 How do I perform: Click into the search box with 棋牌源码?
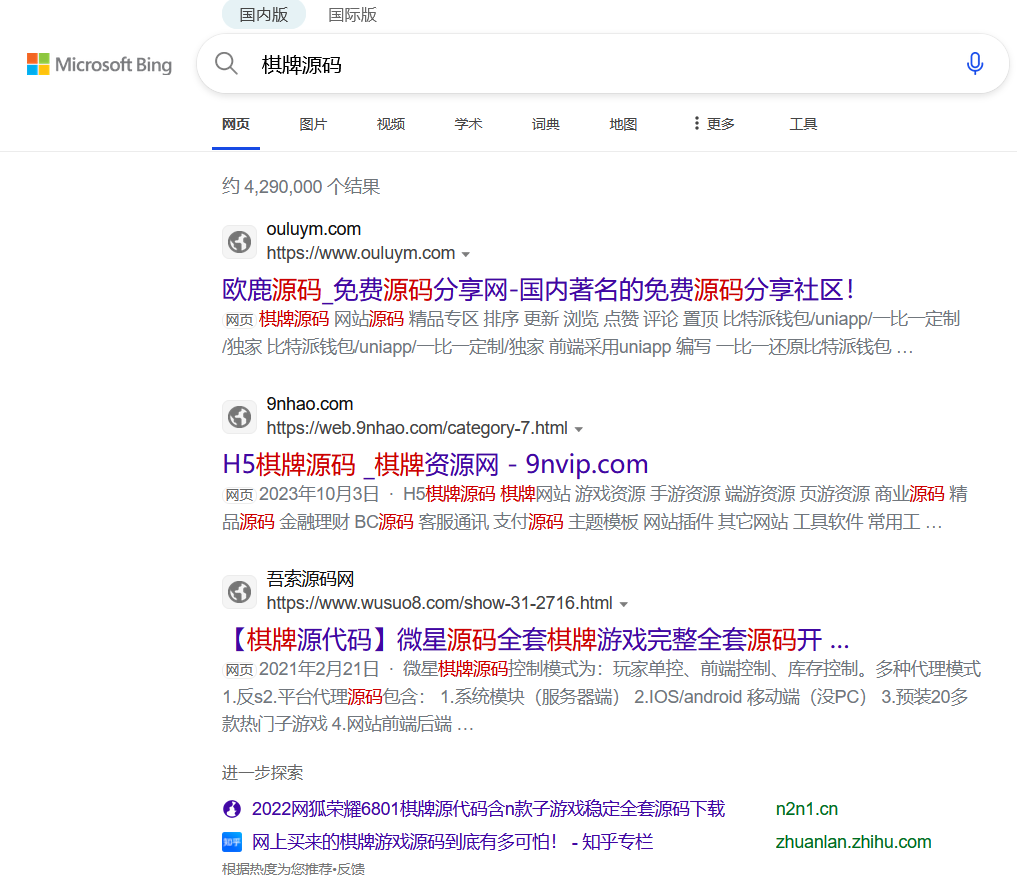600,65
